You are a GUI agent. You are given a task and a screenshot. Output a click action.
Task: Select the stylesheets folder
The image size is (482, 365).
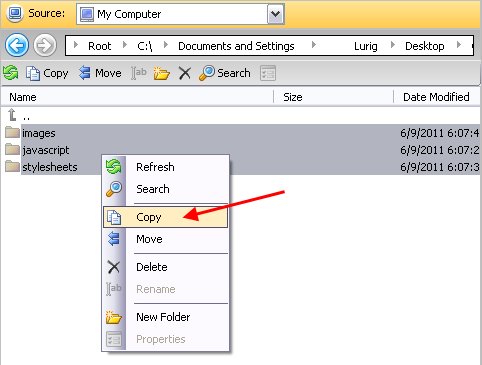[x=50, y=167]
